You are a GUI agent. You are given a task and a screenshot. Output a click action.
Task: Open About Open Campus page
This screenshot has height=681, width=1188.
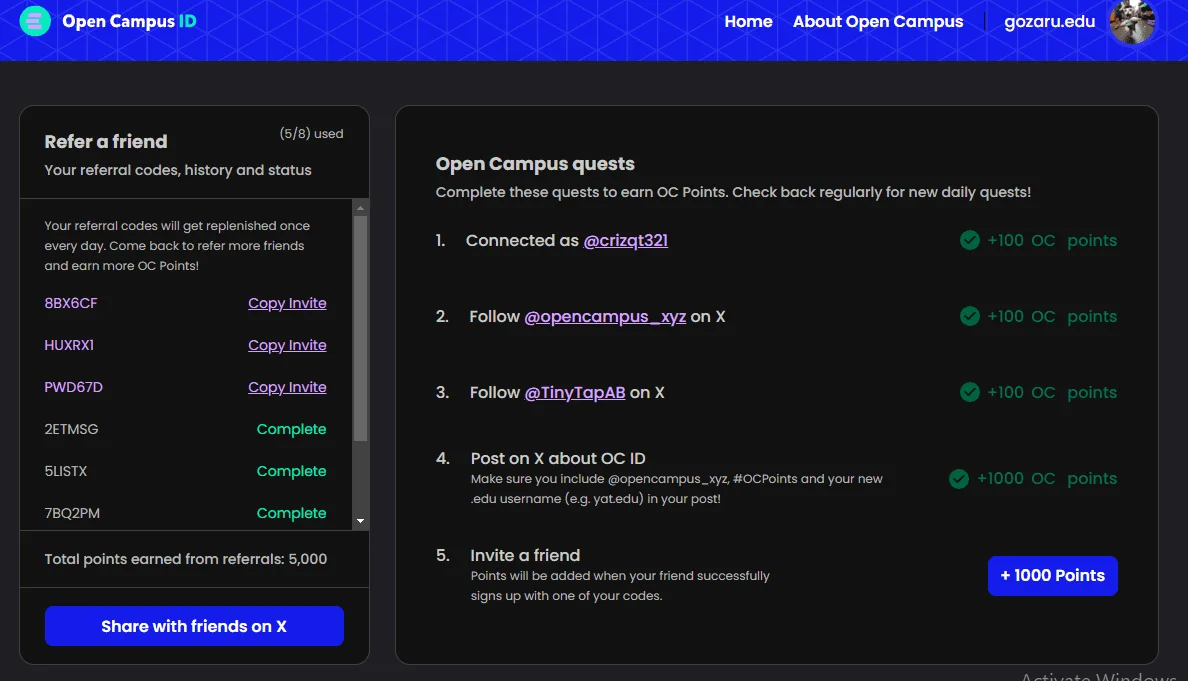pos(877,21)
